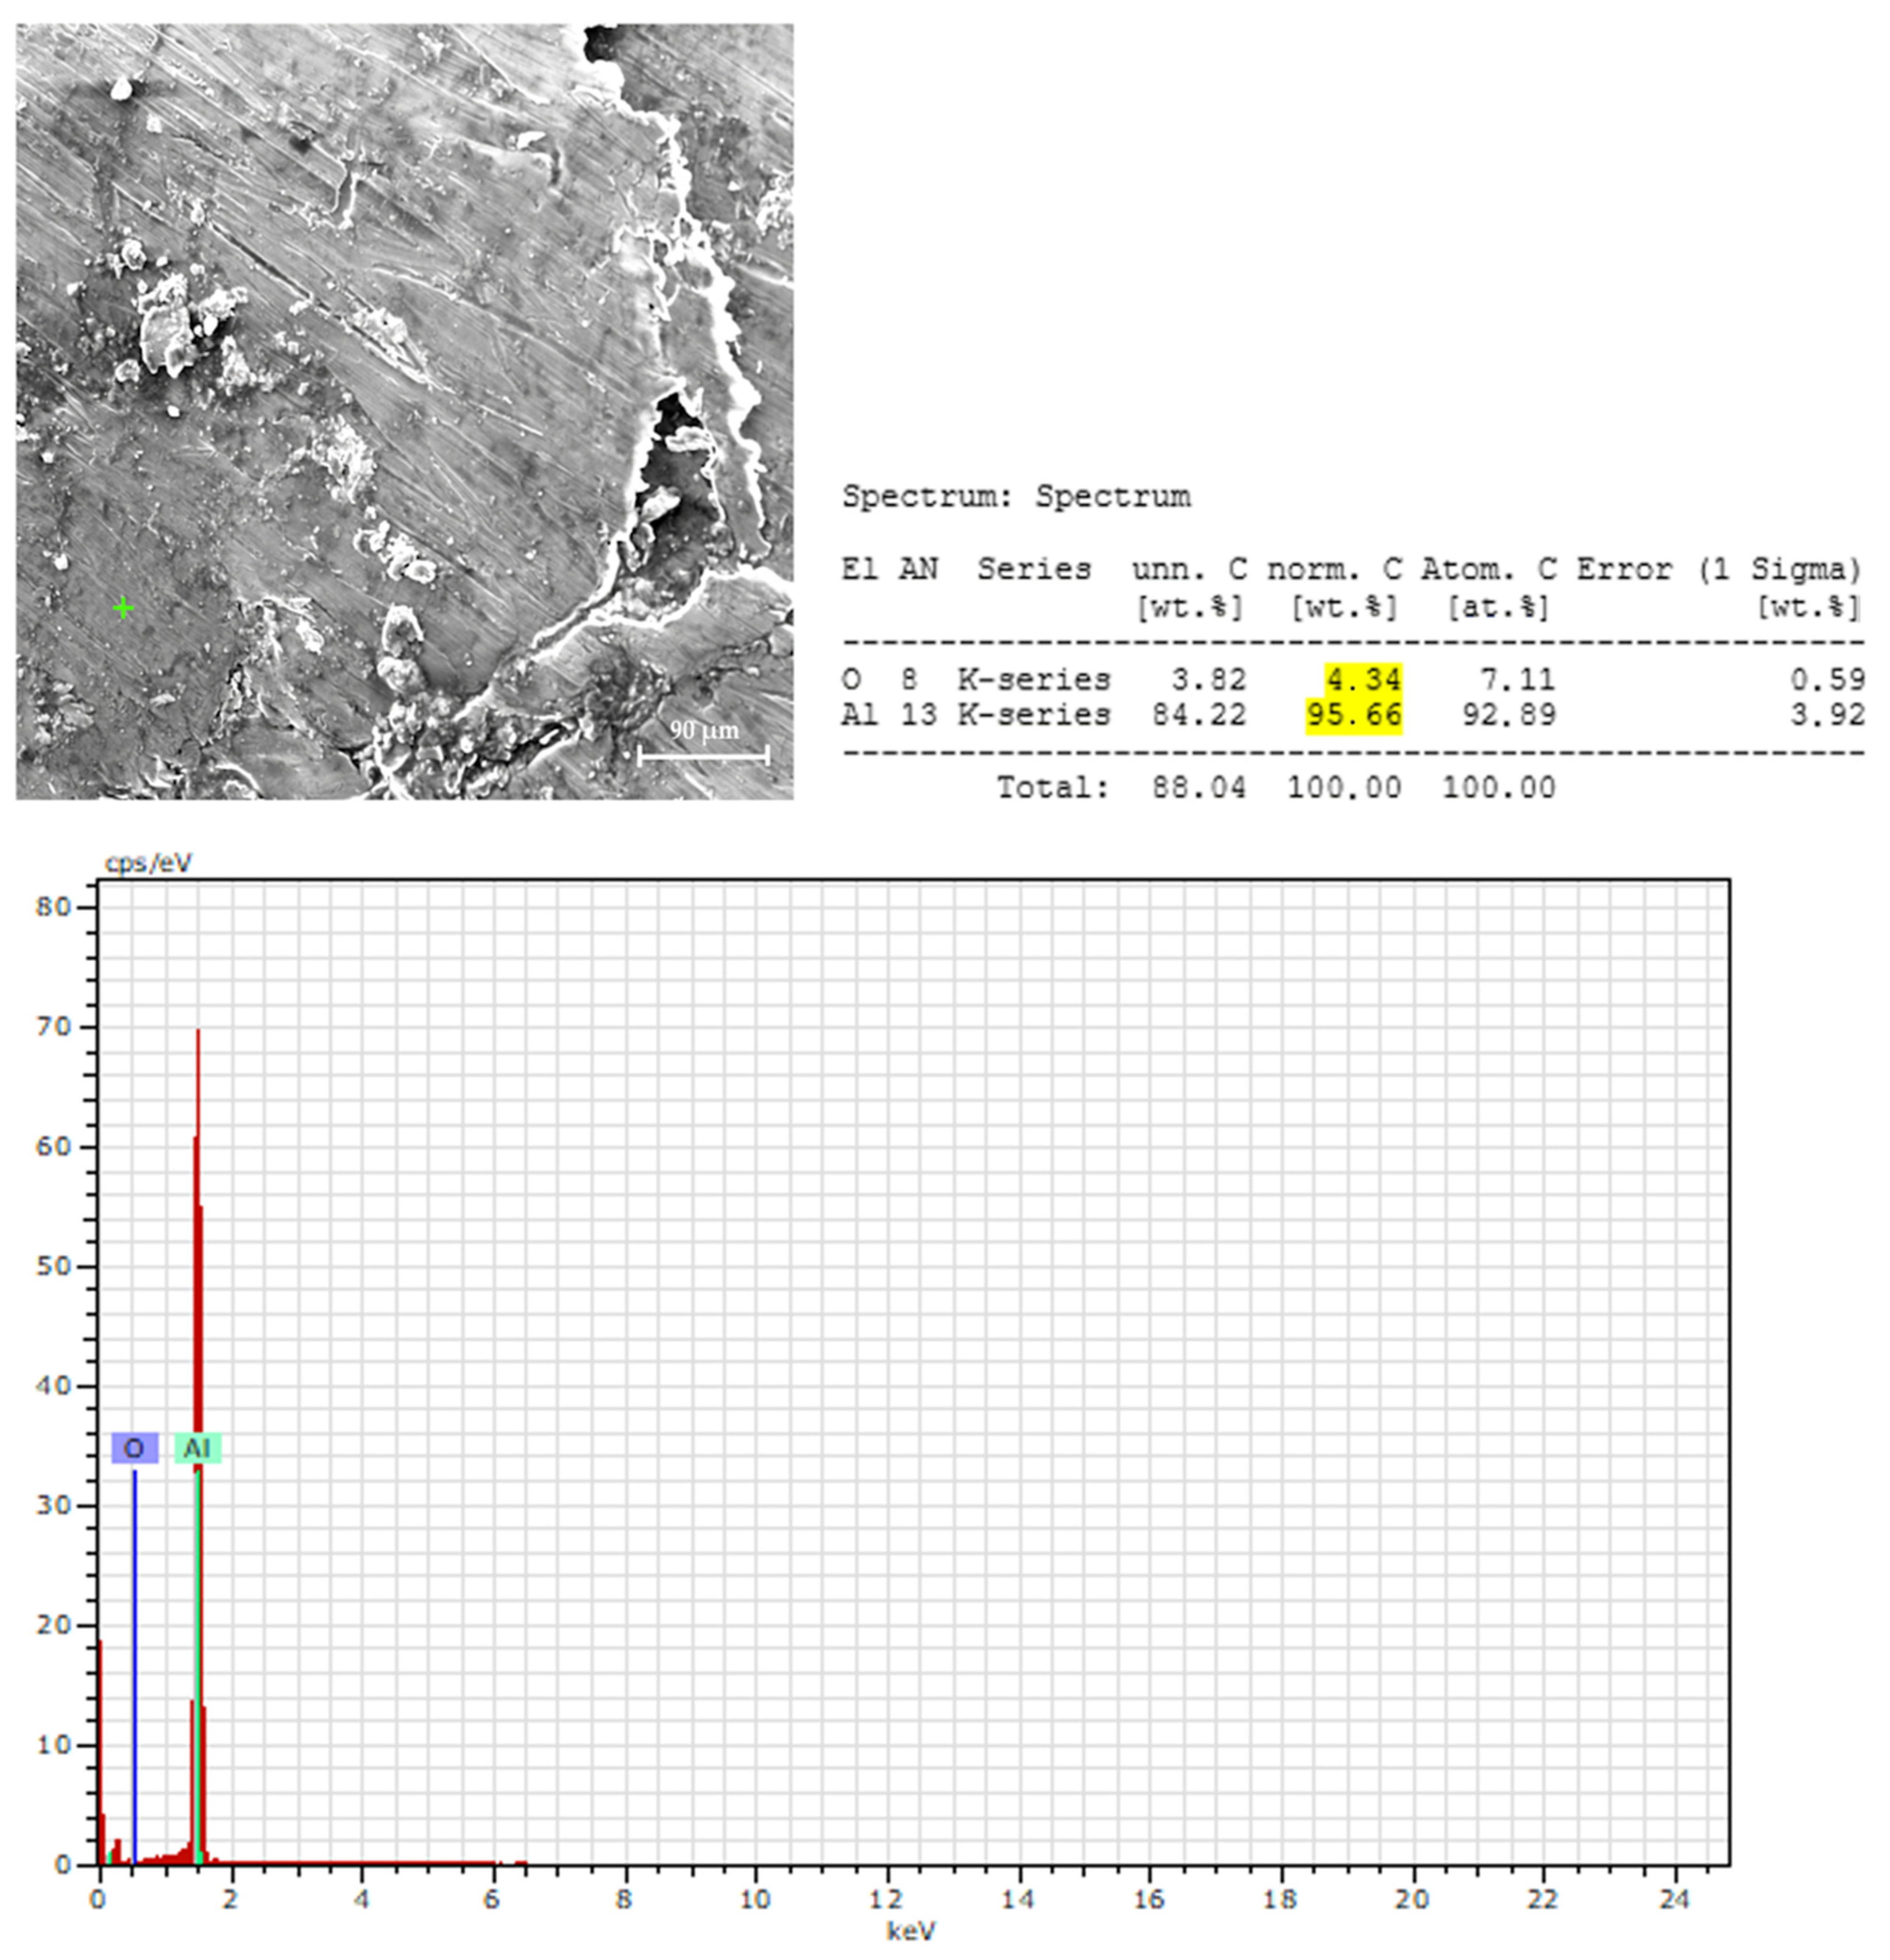Viewport: 1890px width, 1960px height.
Task: Click the error value 3.92
Action: (x=1827, y=715)
